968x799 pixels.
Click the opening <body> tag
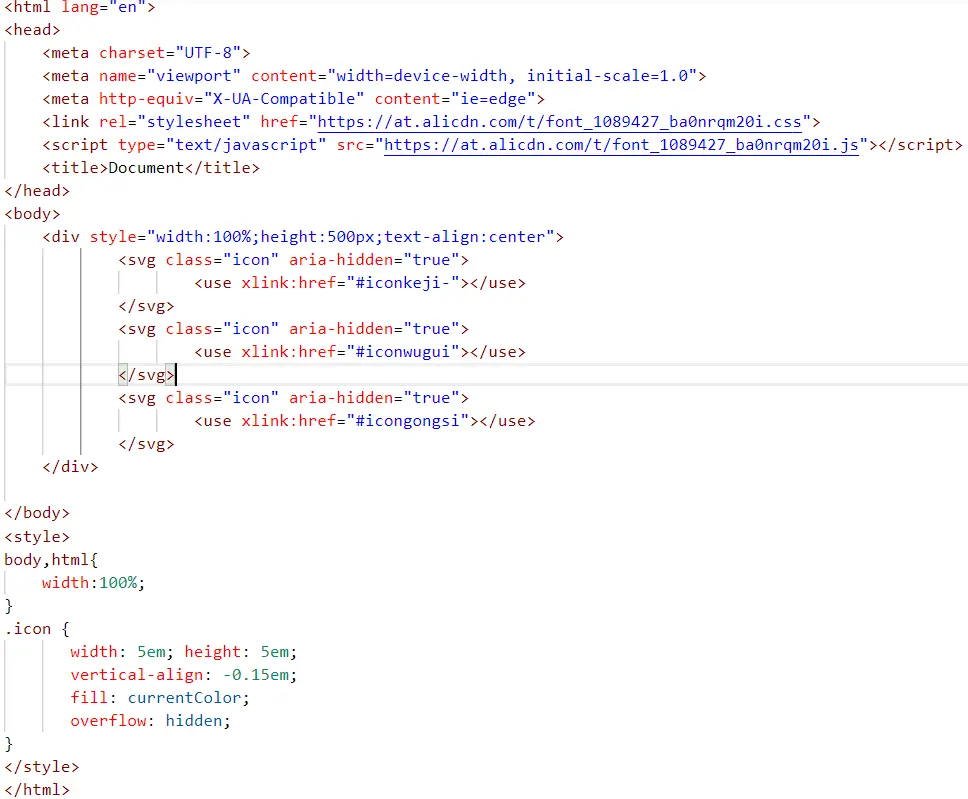pyautogui.click(x=33, y=214)
